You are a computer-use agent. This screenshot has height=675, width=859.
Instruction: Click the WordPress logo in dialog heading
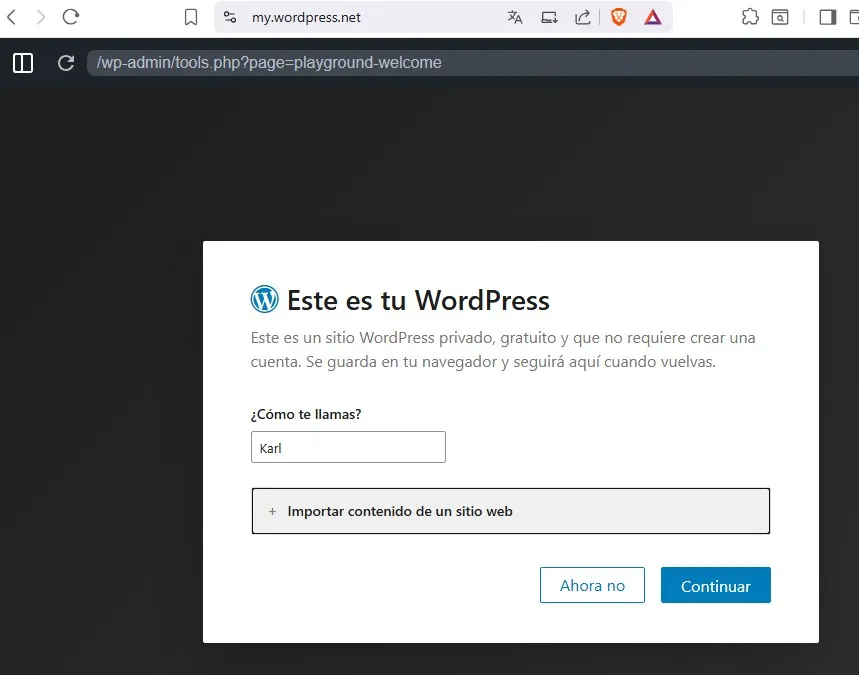tap(264, 299)
